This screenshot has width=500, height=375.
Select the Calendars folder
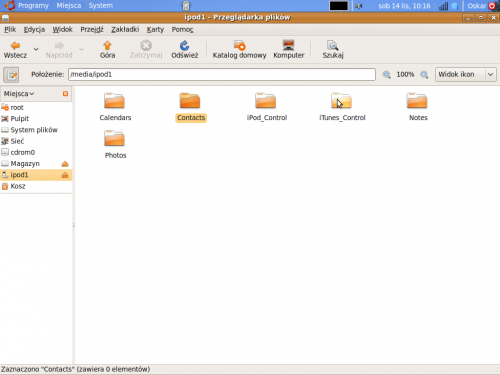pos(115,107)
